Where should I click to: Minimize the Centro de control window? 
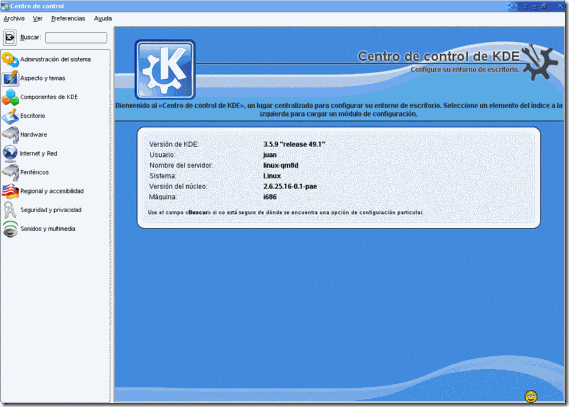tap(535, 6)
